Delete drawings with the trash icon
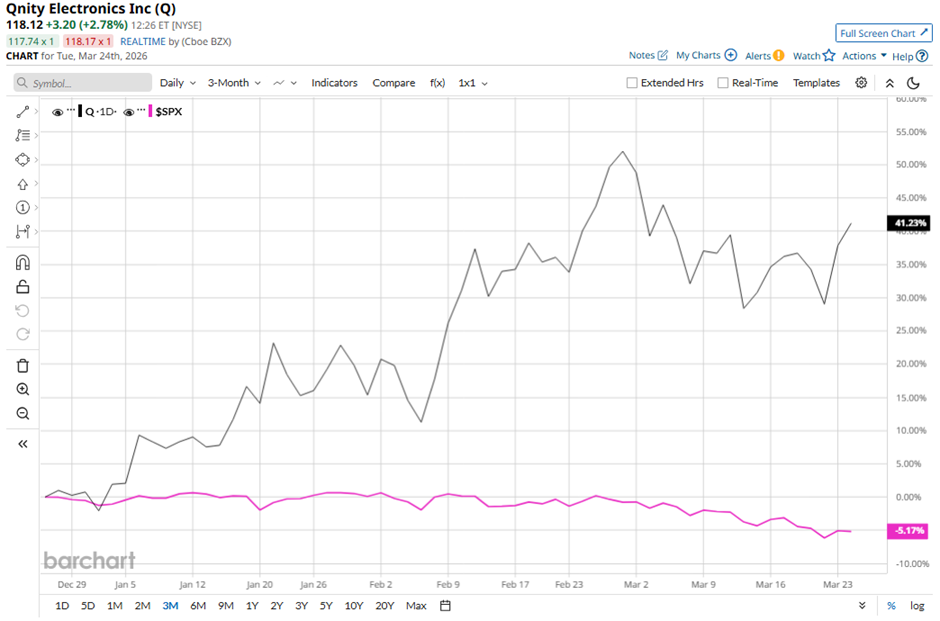This screenshot has height=621, width=940. click(22, 365)
